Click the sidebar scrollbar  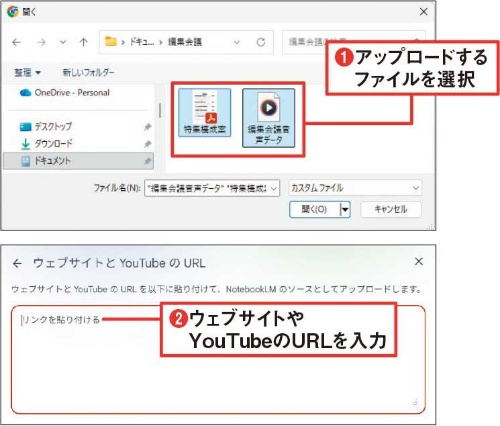(x=160, y=110)
